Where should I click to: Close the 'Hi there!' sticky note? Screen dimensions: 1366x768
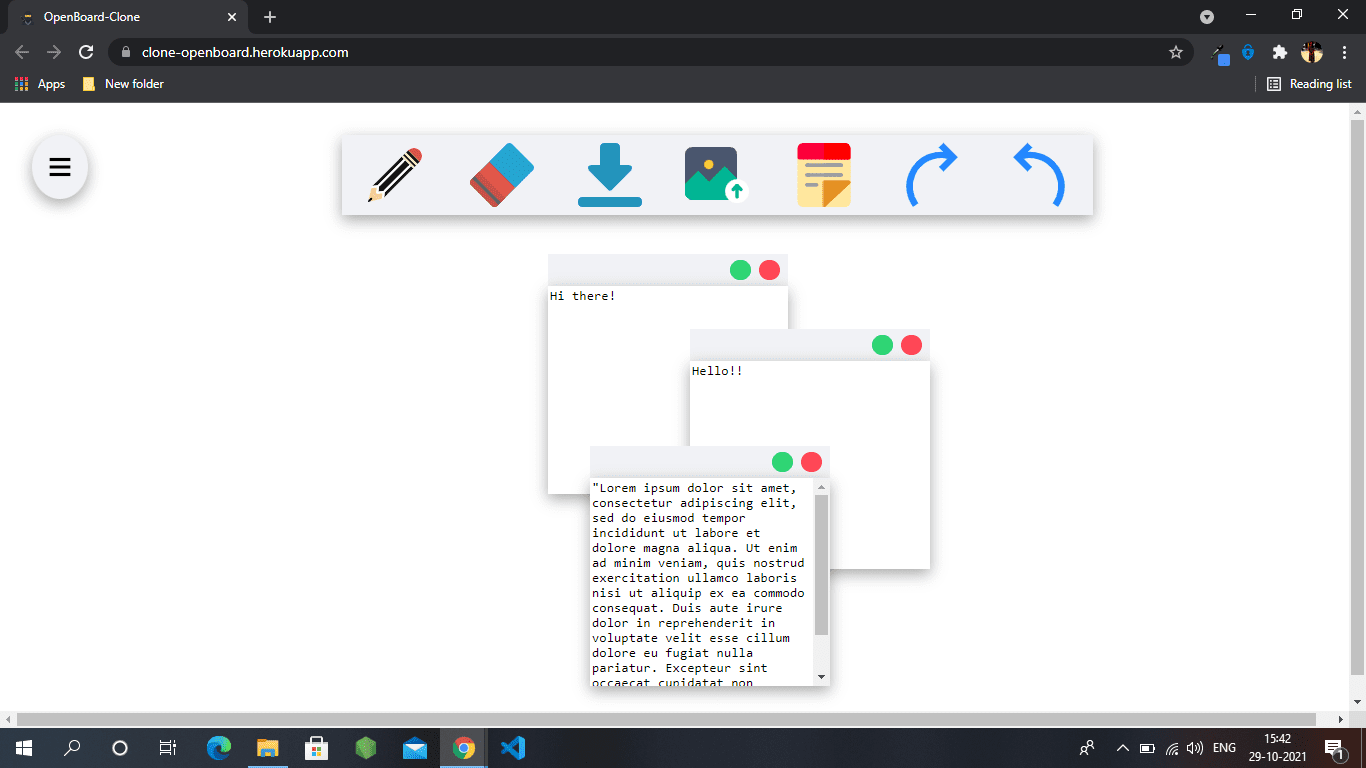point(769,270)
